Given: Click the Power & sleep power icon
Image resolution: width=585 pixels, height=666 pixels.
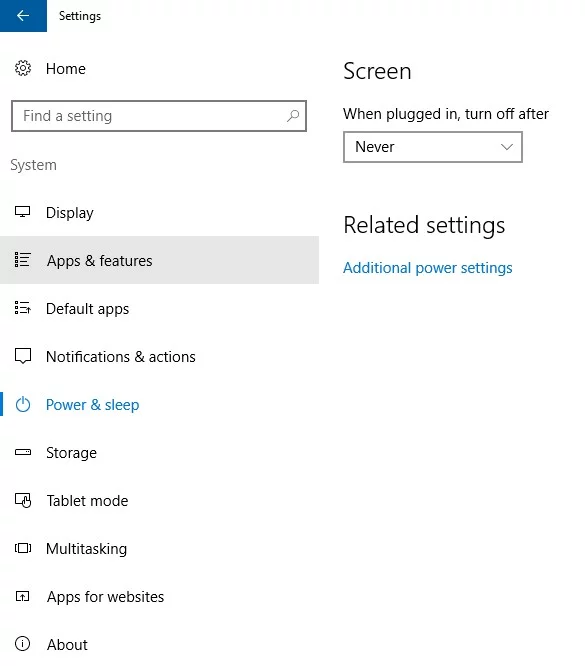Looking at the screenshot, I should (23, 404).
